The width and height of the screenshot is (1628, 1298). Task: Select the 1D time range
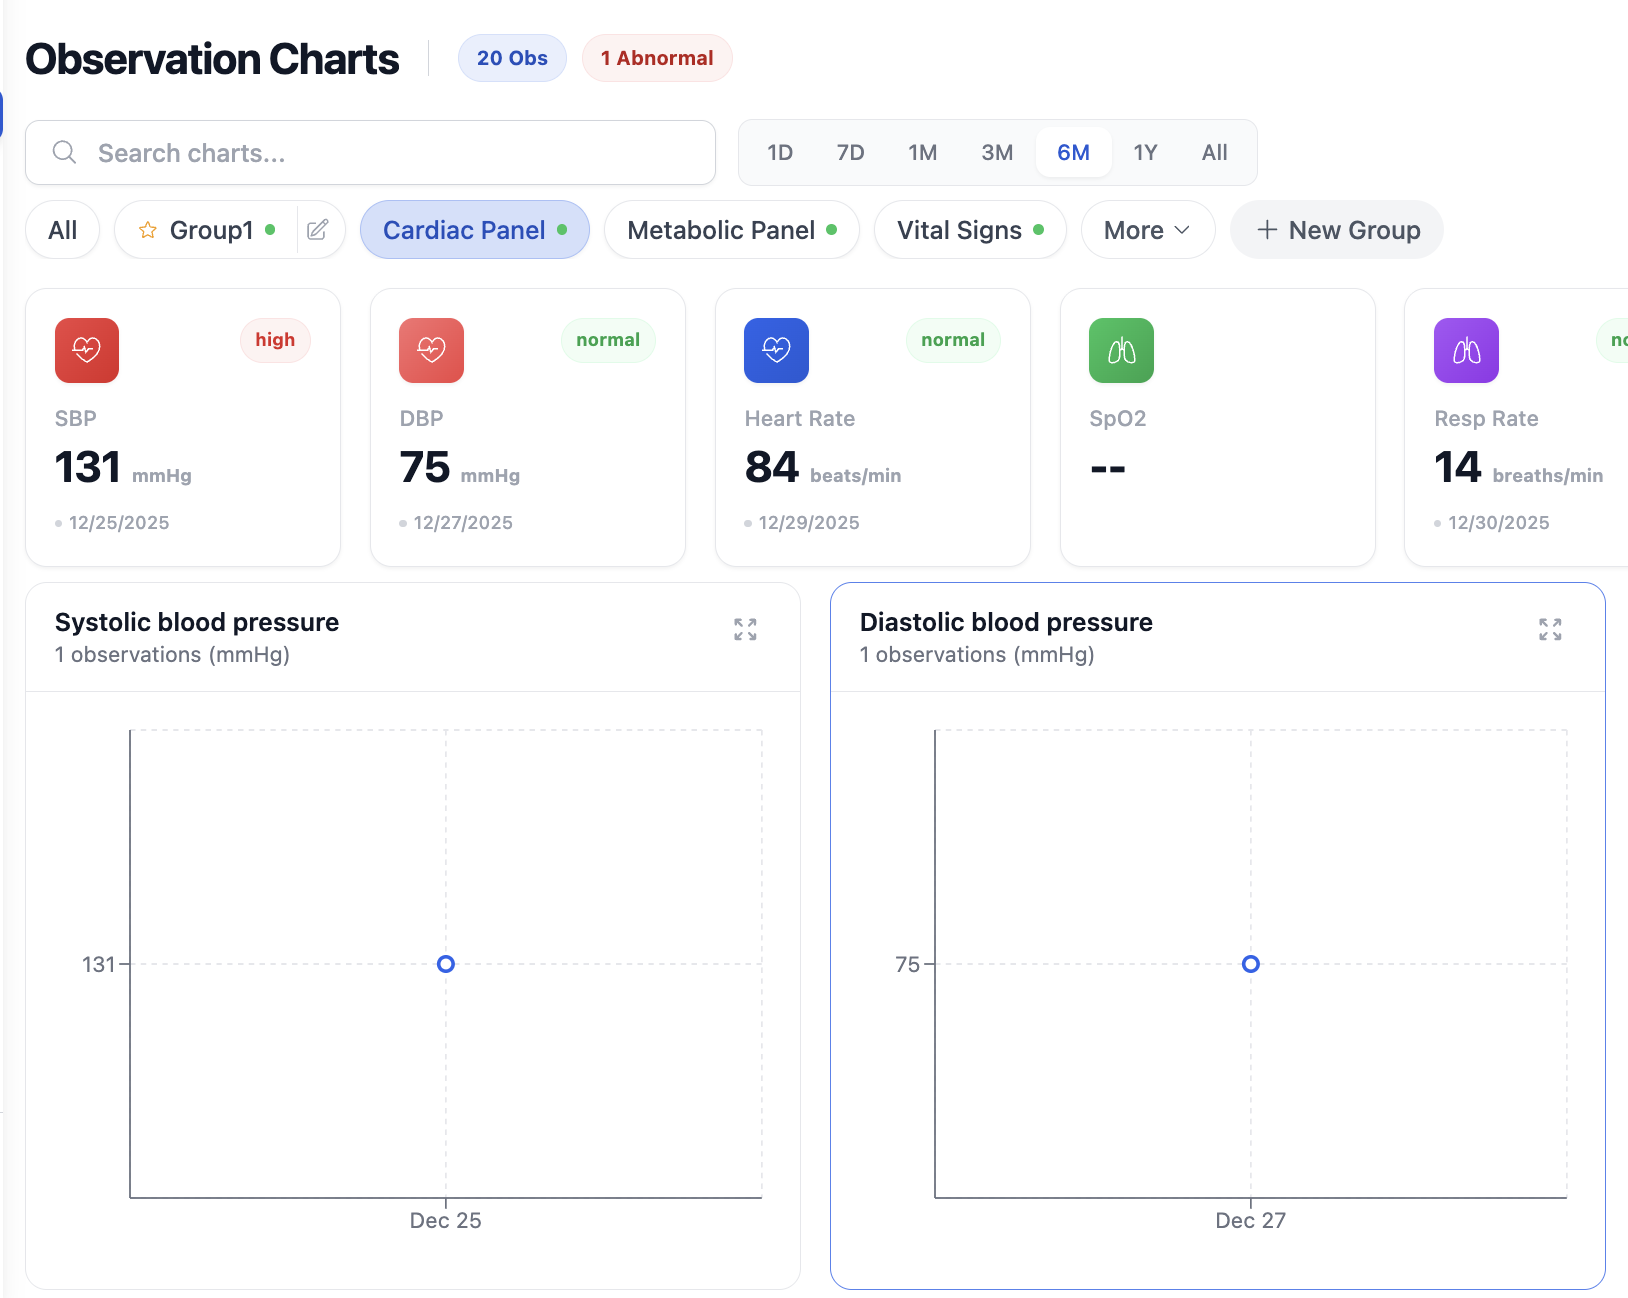coord(780,153)
